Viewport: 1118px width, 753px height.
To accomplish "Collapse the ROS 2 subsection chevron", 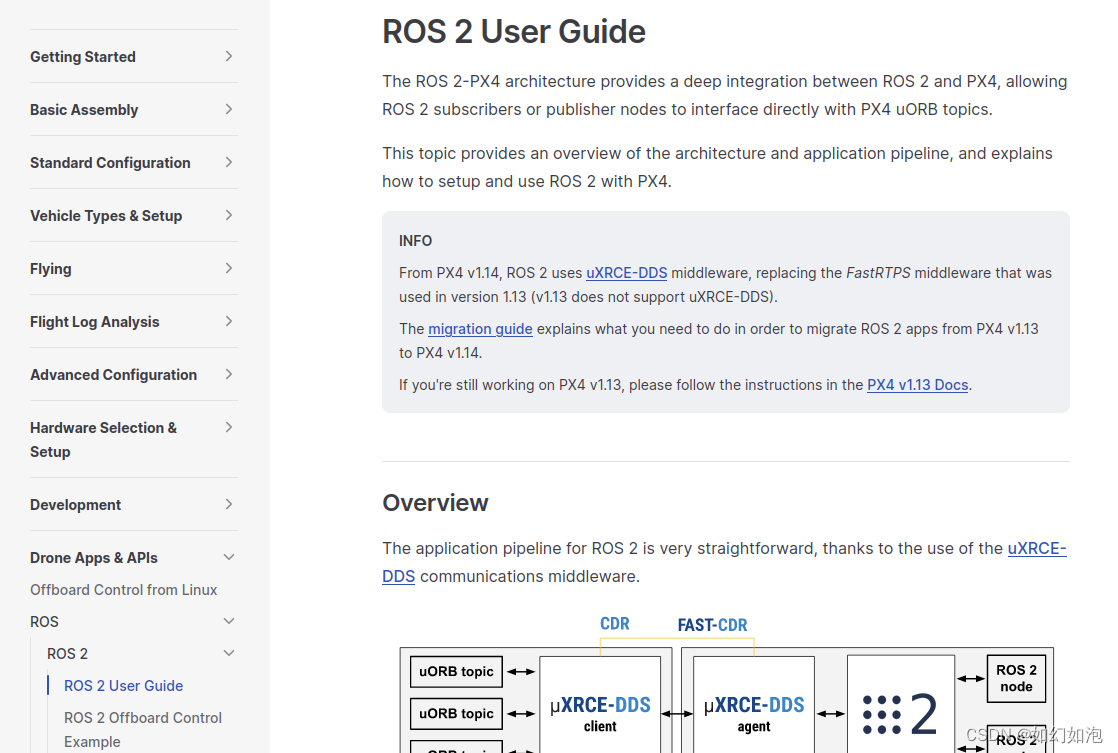I will tap(229, 653).
